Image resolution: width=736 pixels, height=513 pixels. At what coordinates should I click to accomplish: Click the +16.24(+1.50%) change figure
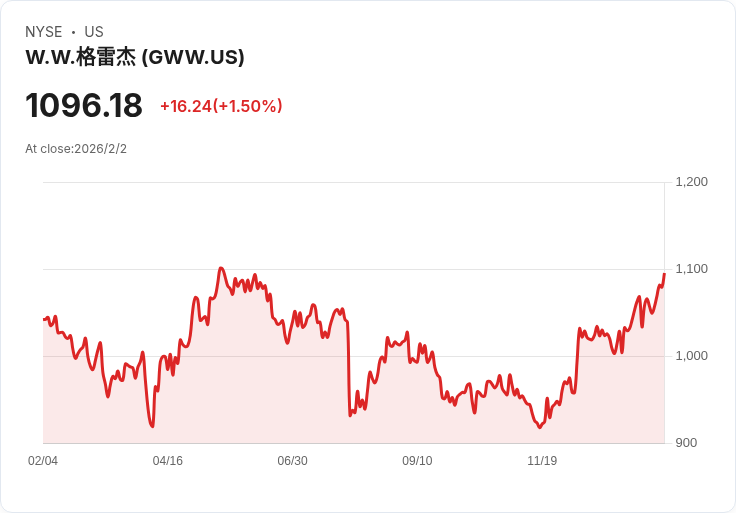(221, 106)
